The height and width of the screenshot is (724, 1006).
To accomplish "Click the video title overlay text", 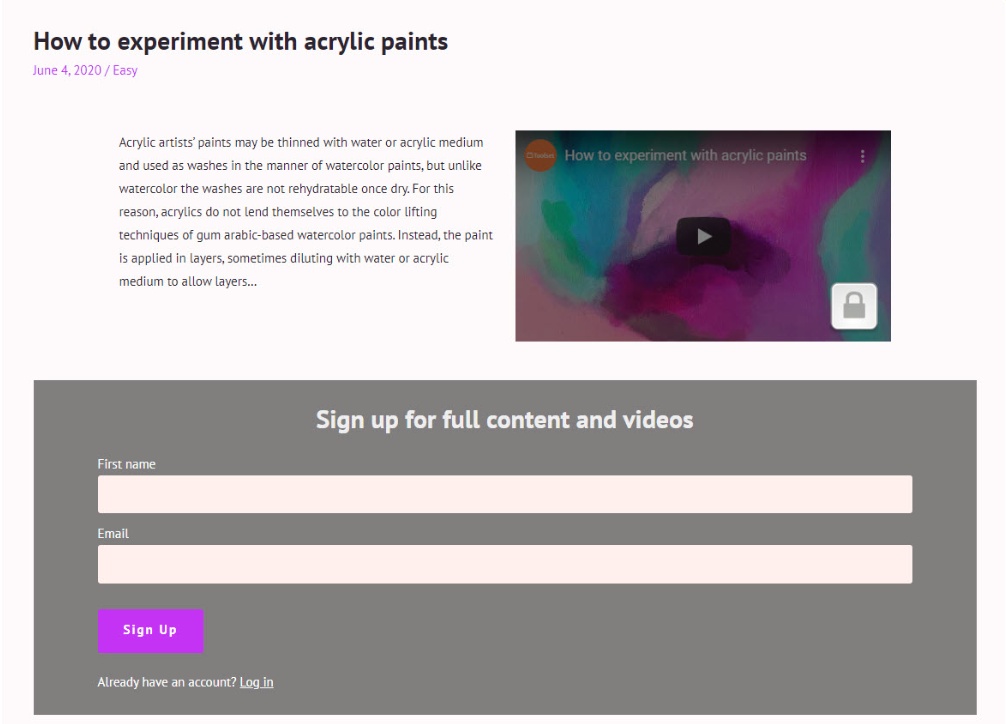I will [685, 156].
